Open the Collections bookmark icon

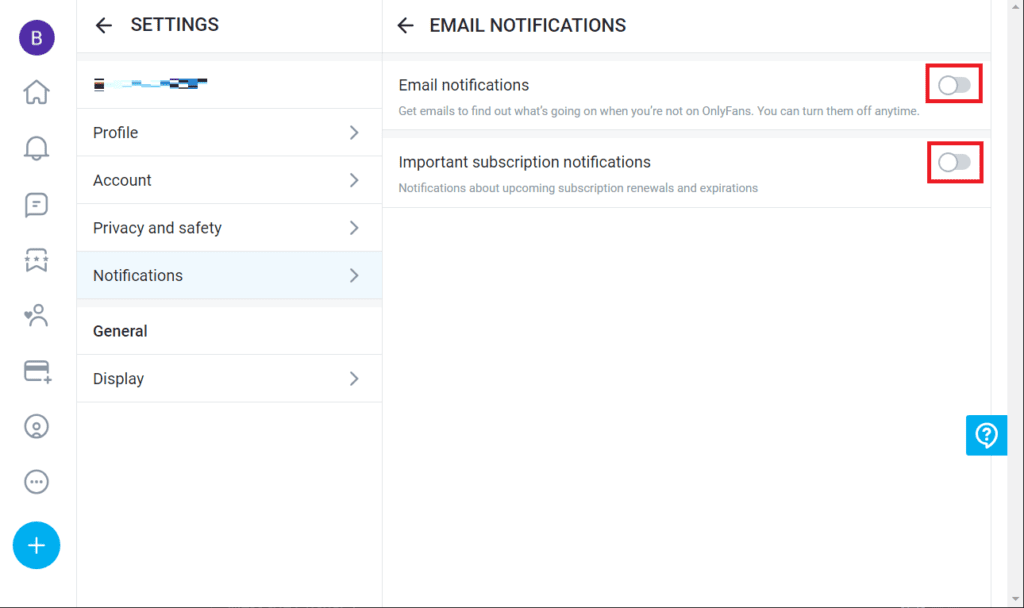pyautogui.click(x=36, y=259)
